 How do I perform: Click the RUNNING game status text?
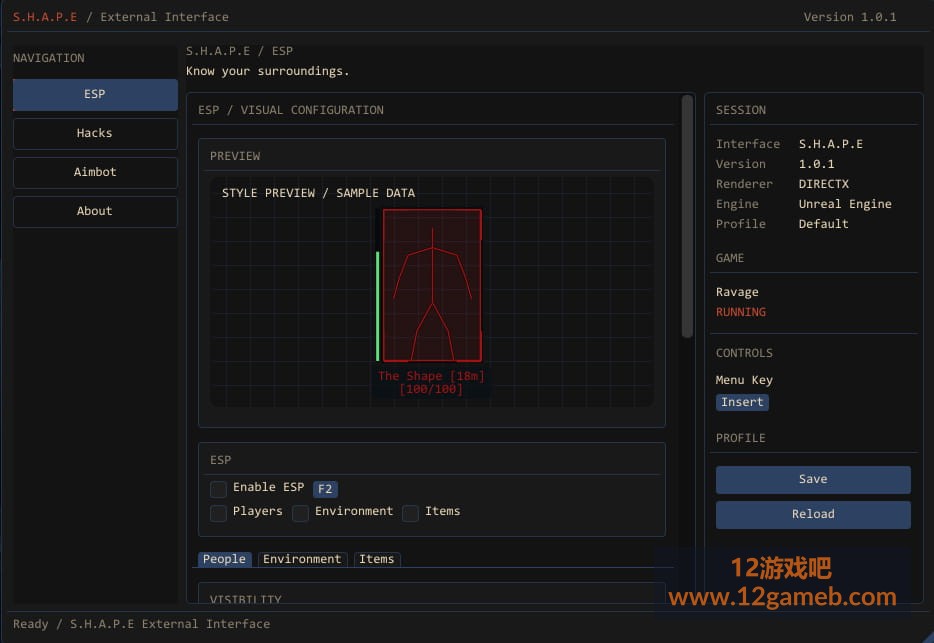click(x=741, y=312)
